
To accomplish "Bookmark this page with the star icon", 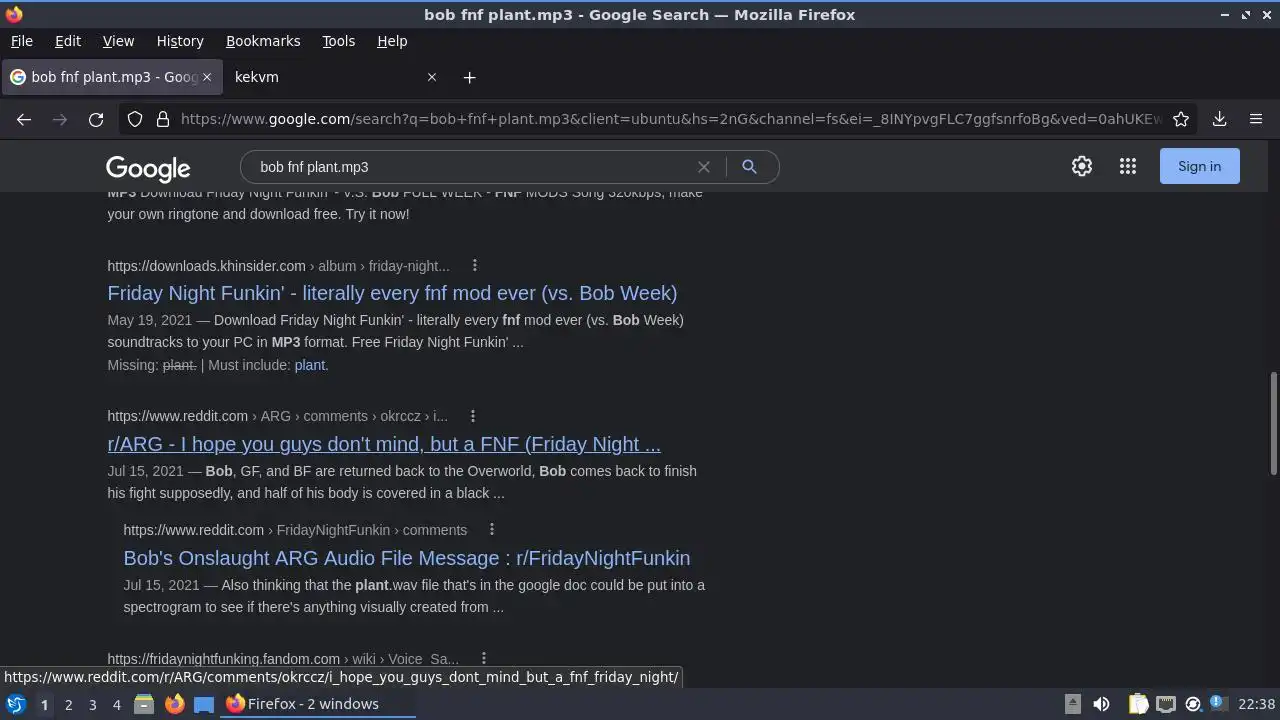I will pos(1181,119).
